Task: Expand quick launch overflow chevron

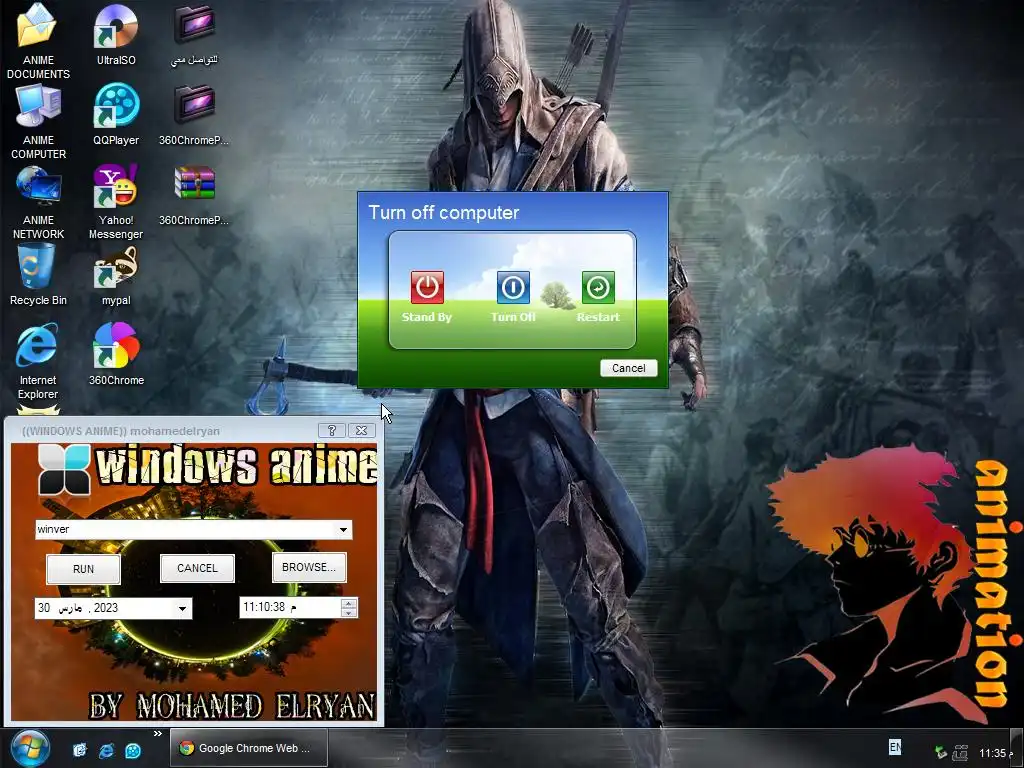Action: coord(157,734)
